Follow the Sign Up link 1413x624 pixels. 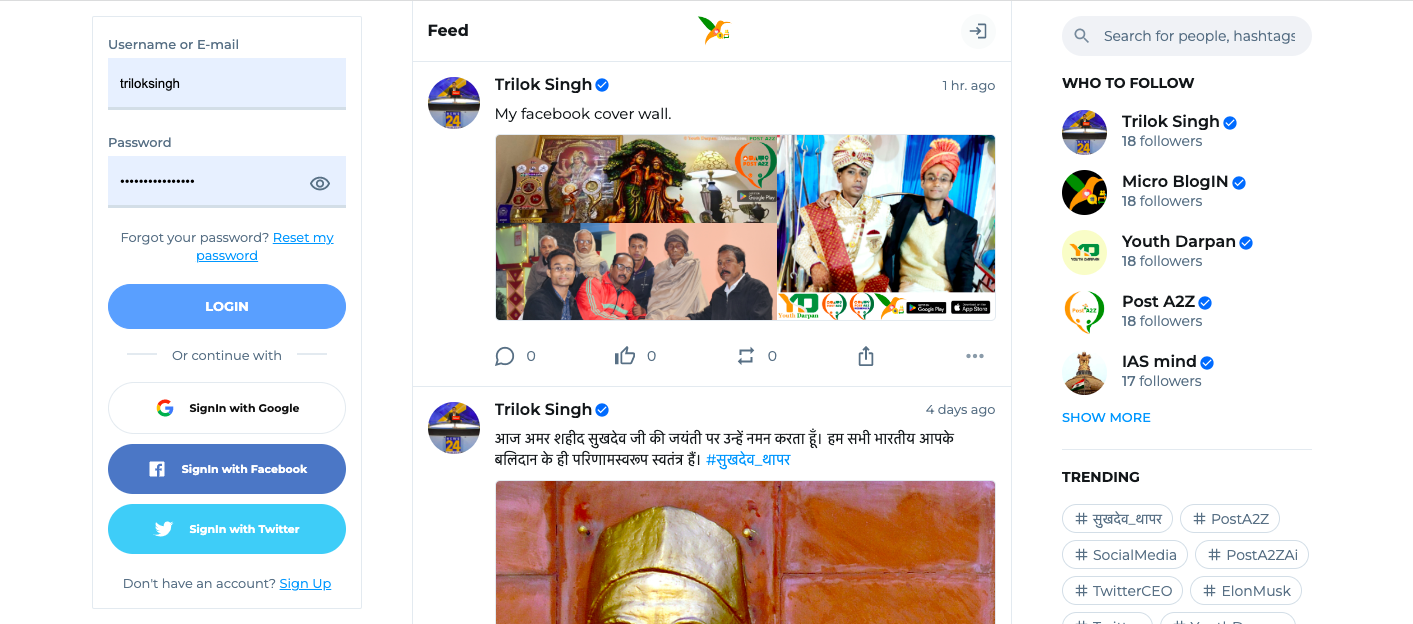click(x=305, y=583)
